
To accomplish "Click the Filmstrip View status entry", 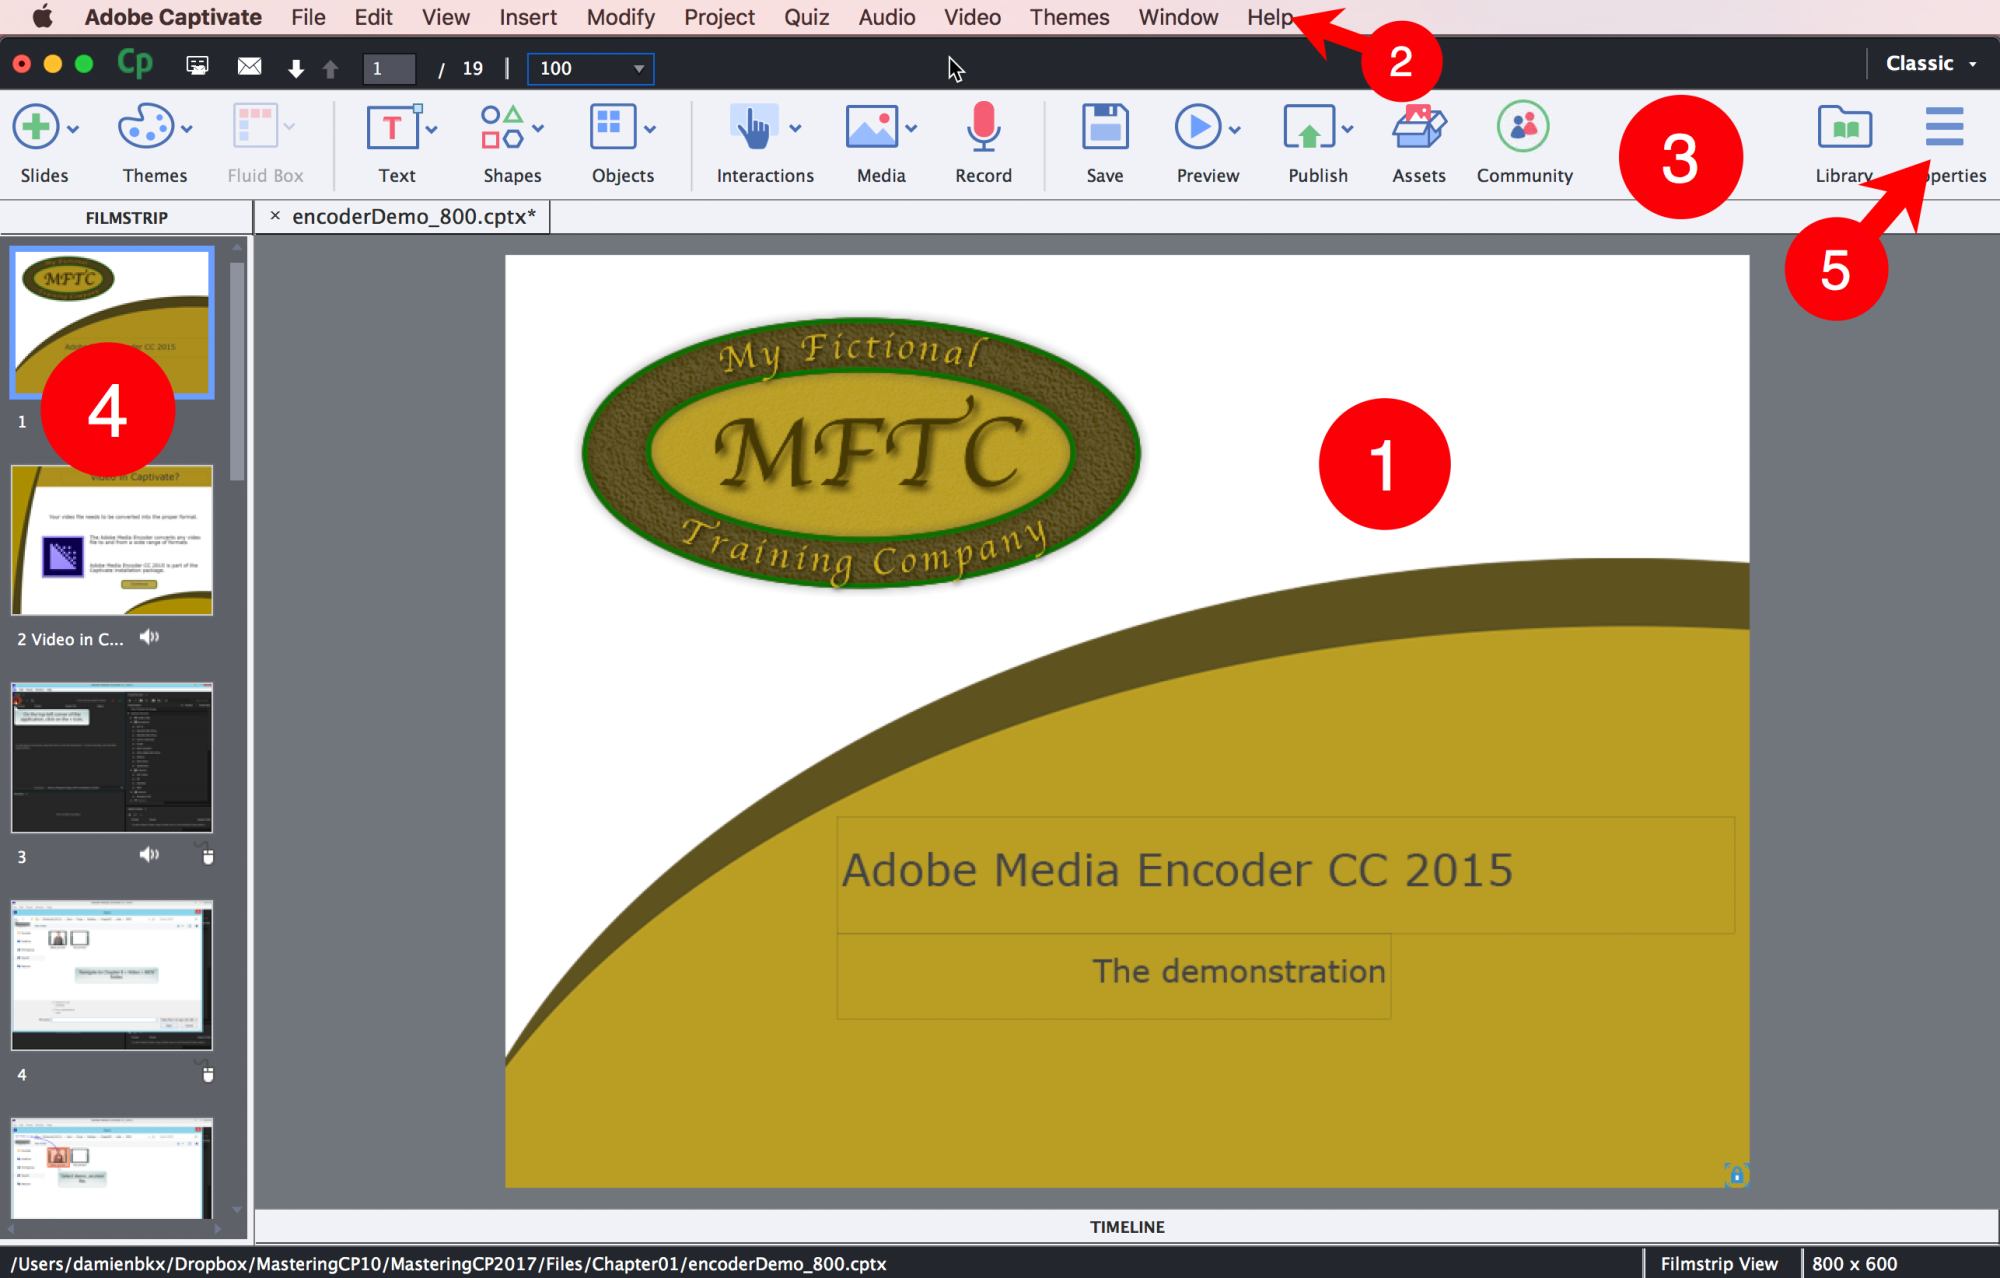I will (x=1719, y=1263).
